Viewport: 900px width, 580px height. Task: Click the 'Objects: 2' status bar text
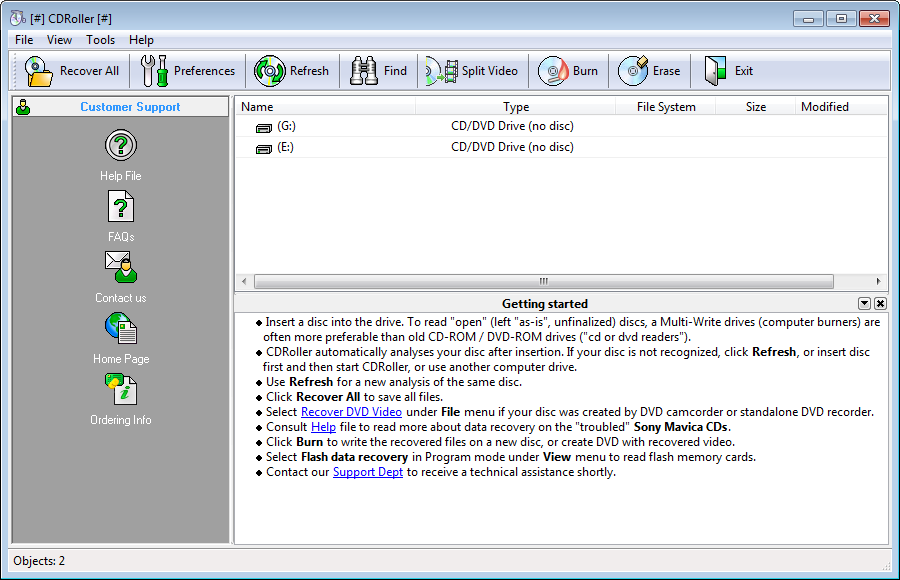pyautogui.click(x=39, y=560)
